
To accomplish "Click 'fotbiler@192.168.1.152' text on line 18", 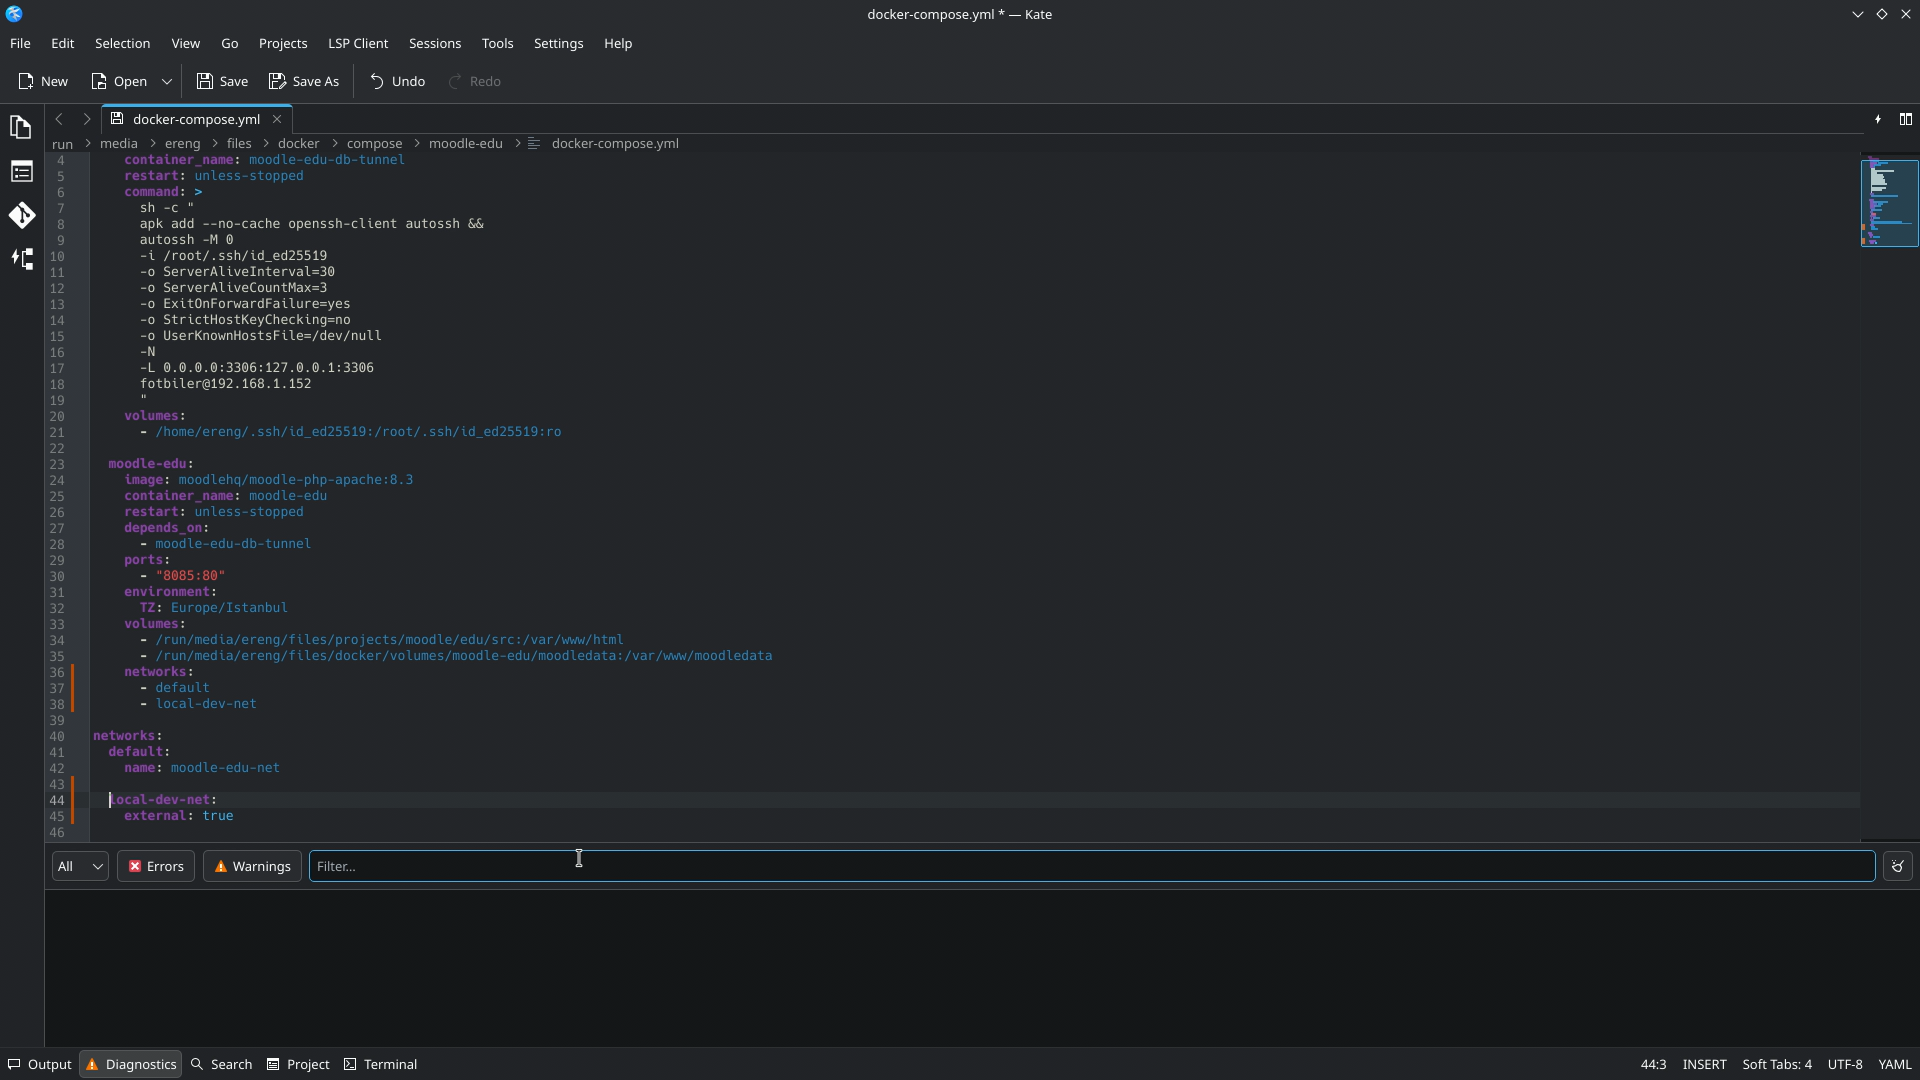I will click(225, 384).
